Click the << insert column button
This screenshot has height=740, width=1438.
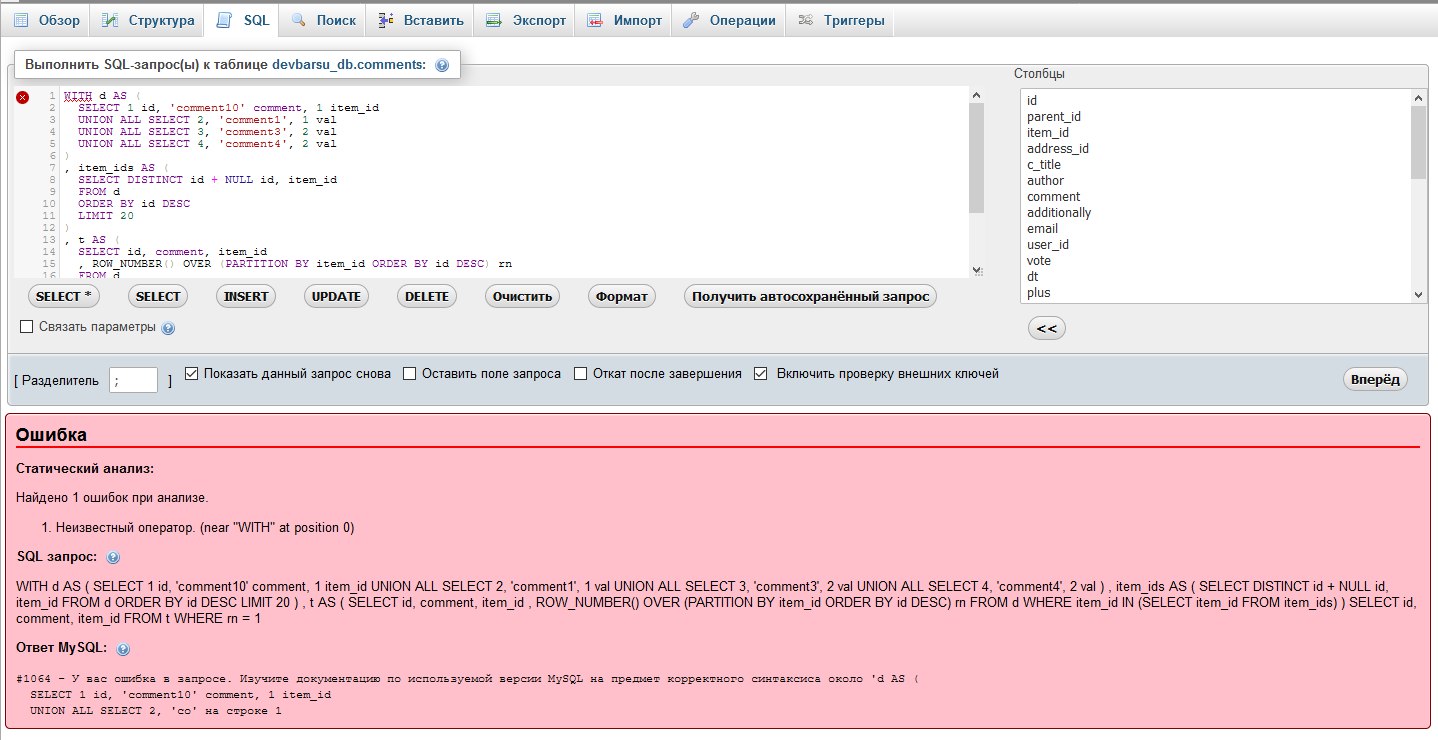click(1047, 328)
